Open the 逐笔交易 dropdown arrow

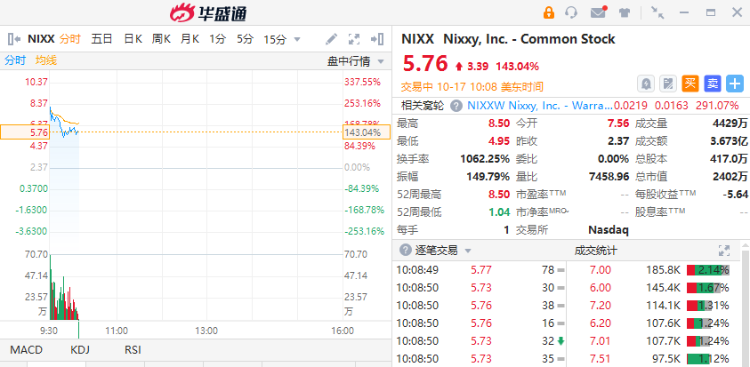click(x=468, y=251)
